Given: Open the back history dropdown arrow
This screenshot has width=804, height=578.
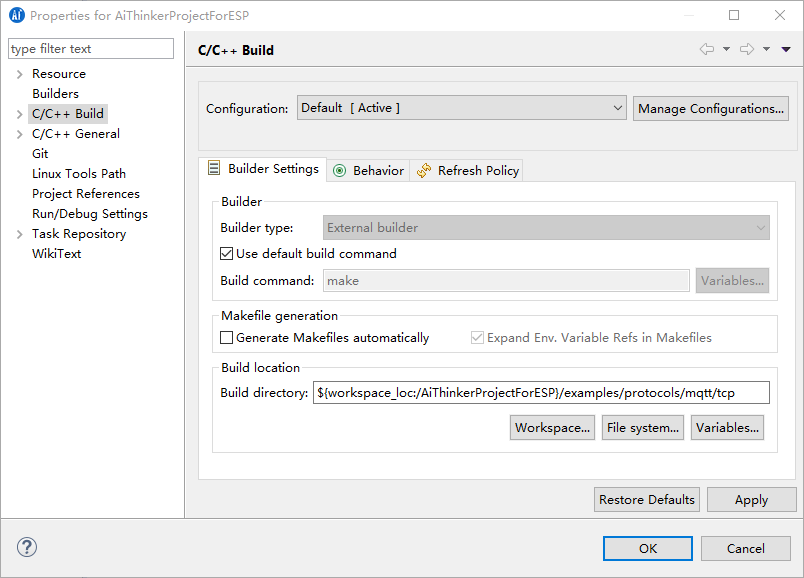Looking at the screenshot, I should click(726, 49).
